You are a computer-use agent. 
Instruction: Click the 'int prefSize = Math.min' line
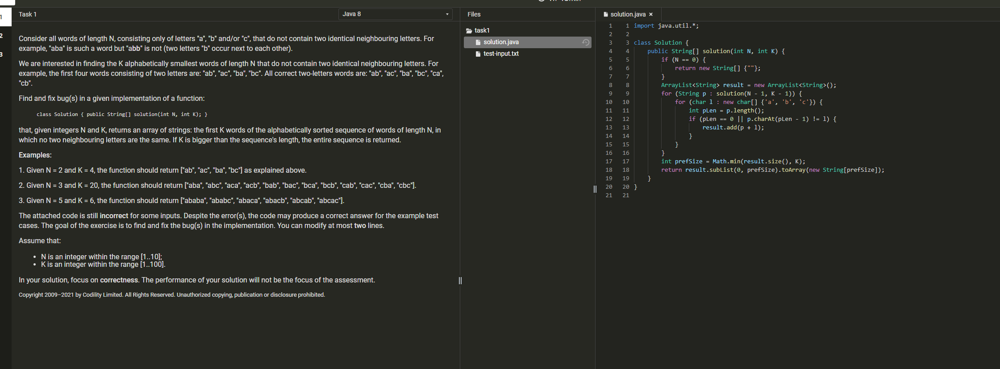click(x=733, y=161)
